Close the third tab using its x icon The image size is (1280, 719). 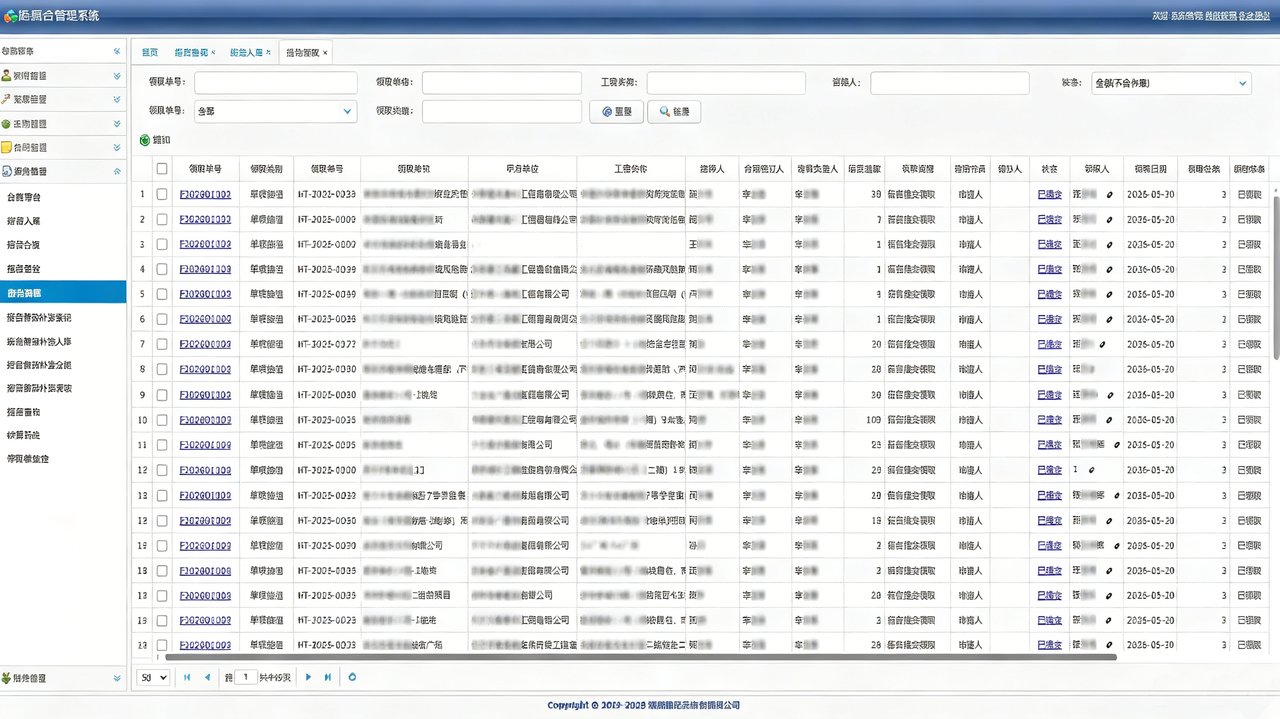pos(268,52)
